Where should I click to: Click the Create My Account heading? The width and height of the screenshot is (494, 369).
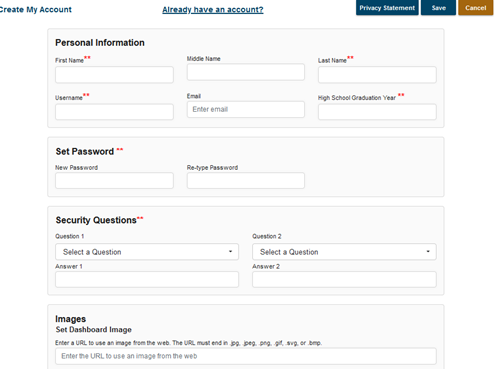point(35,10)
